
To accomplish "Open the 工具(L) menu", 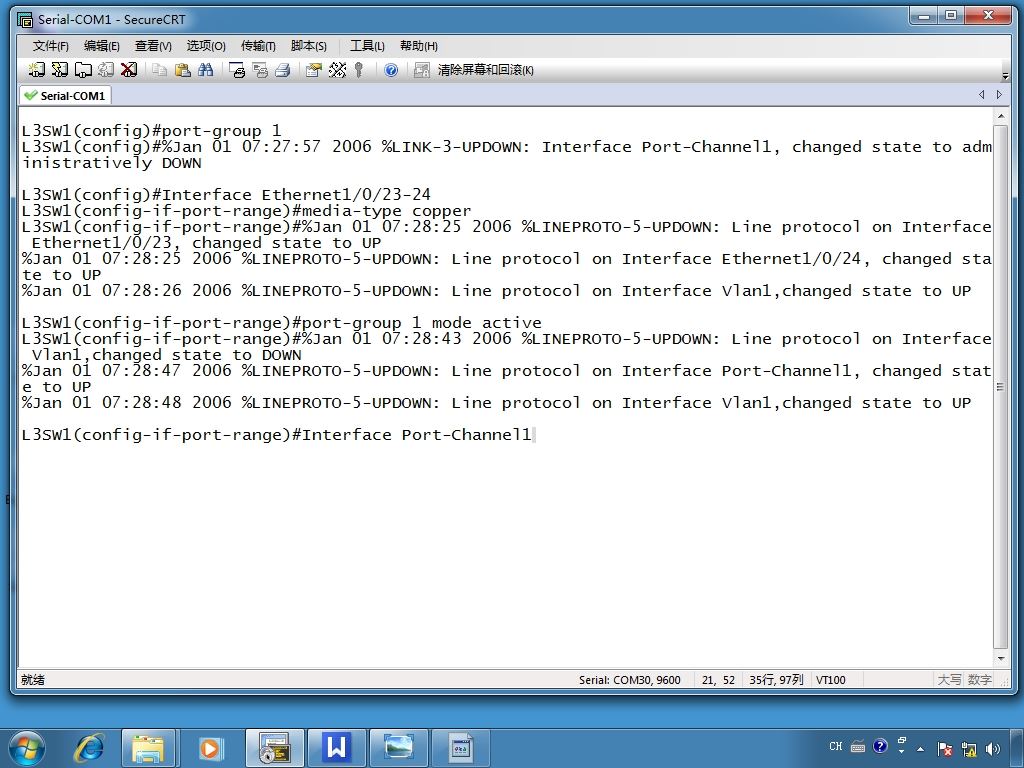I will [x=367, y=46].
